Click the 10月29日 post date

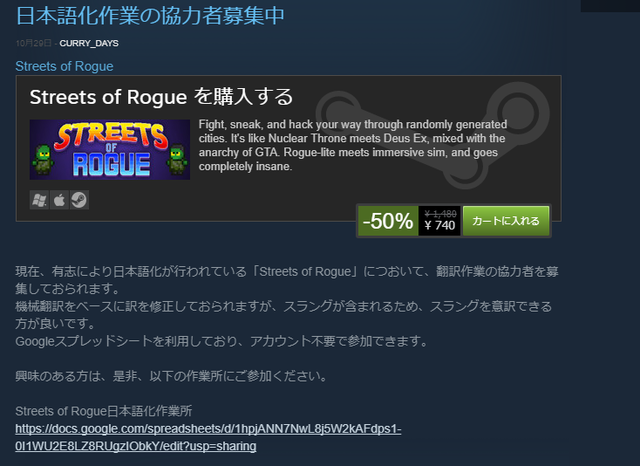click(33, 43)
